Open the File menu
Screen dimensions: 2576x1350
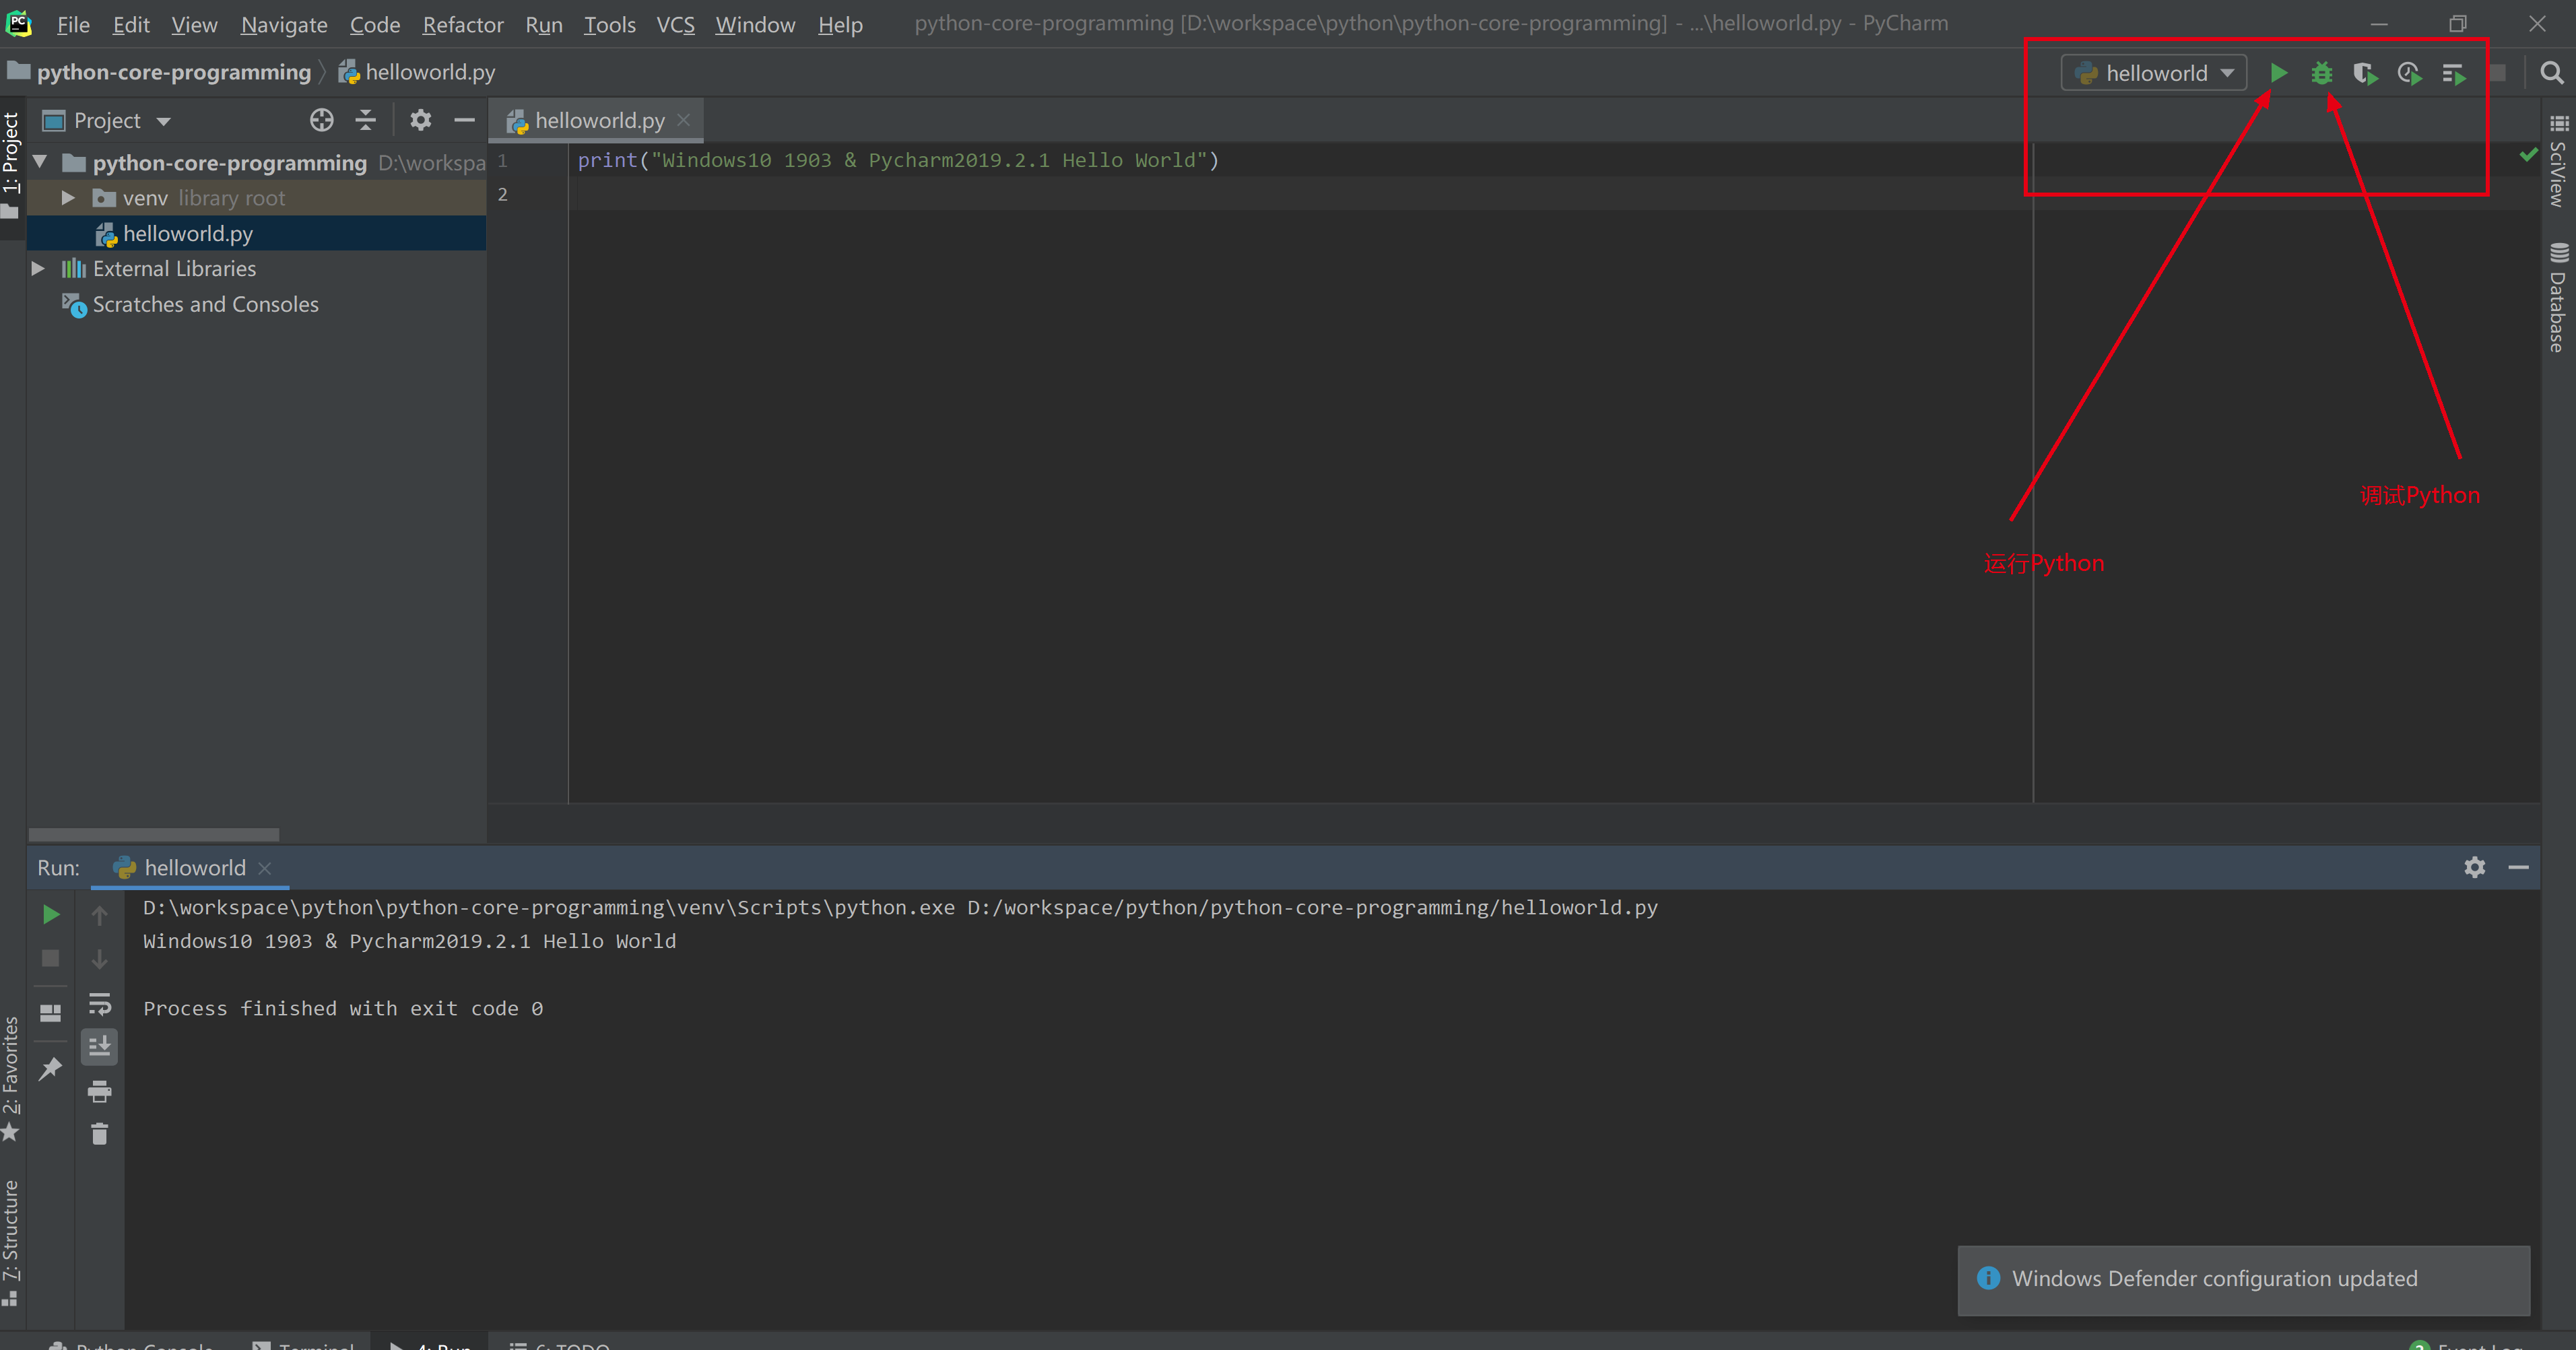click(73, 24)
